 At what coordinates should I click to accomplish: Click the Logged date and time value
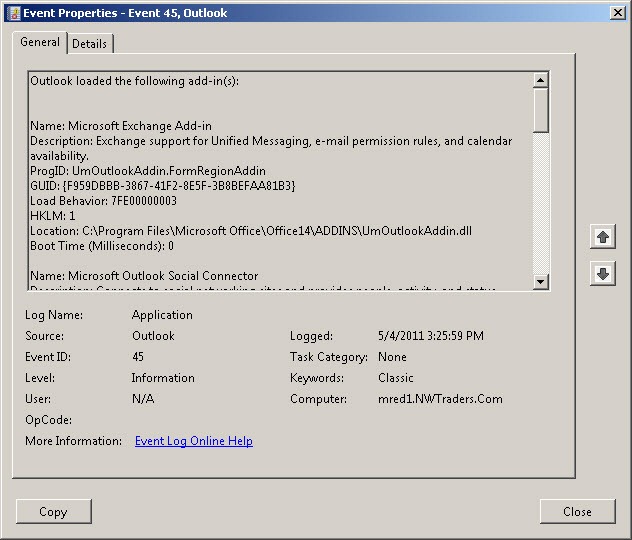click(x=430, y=336)
